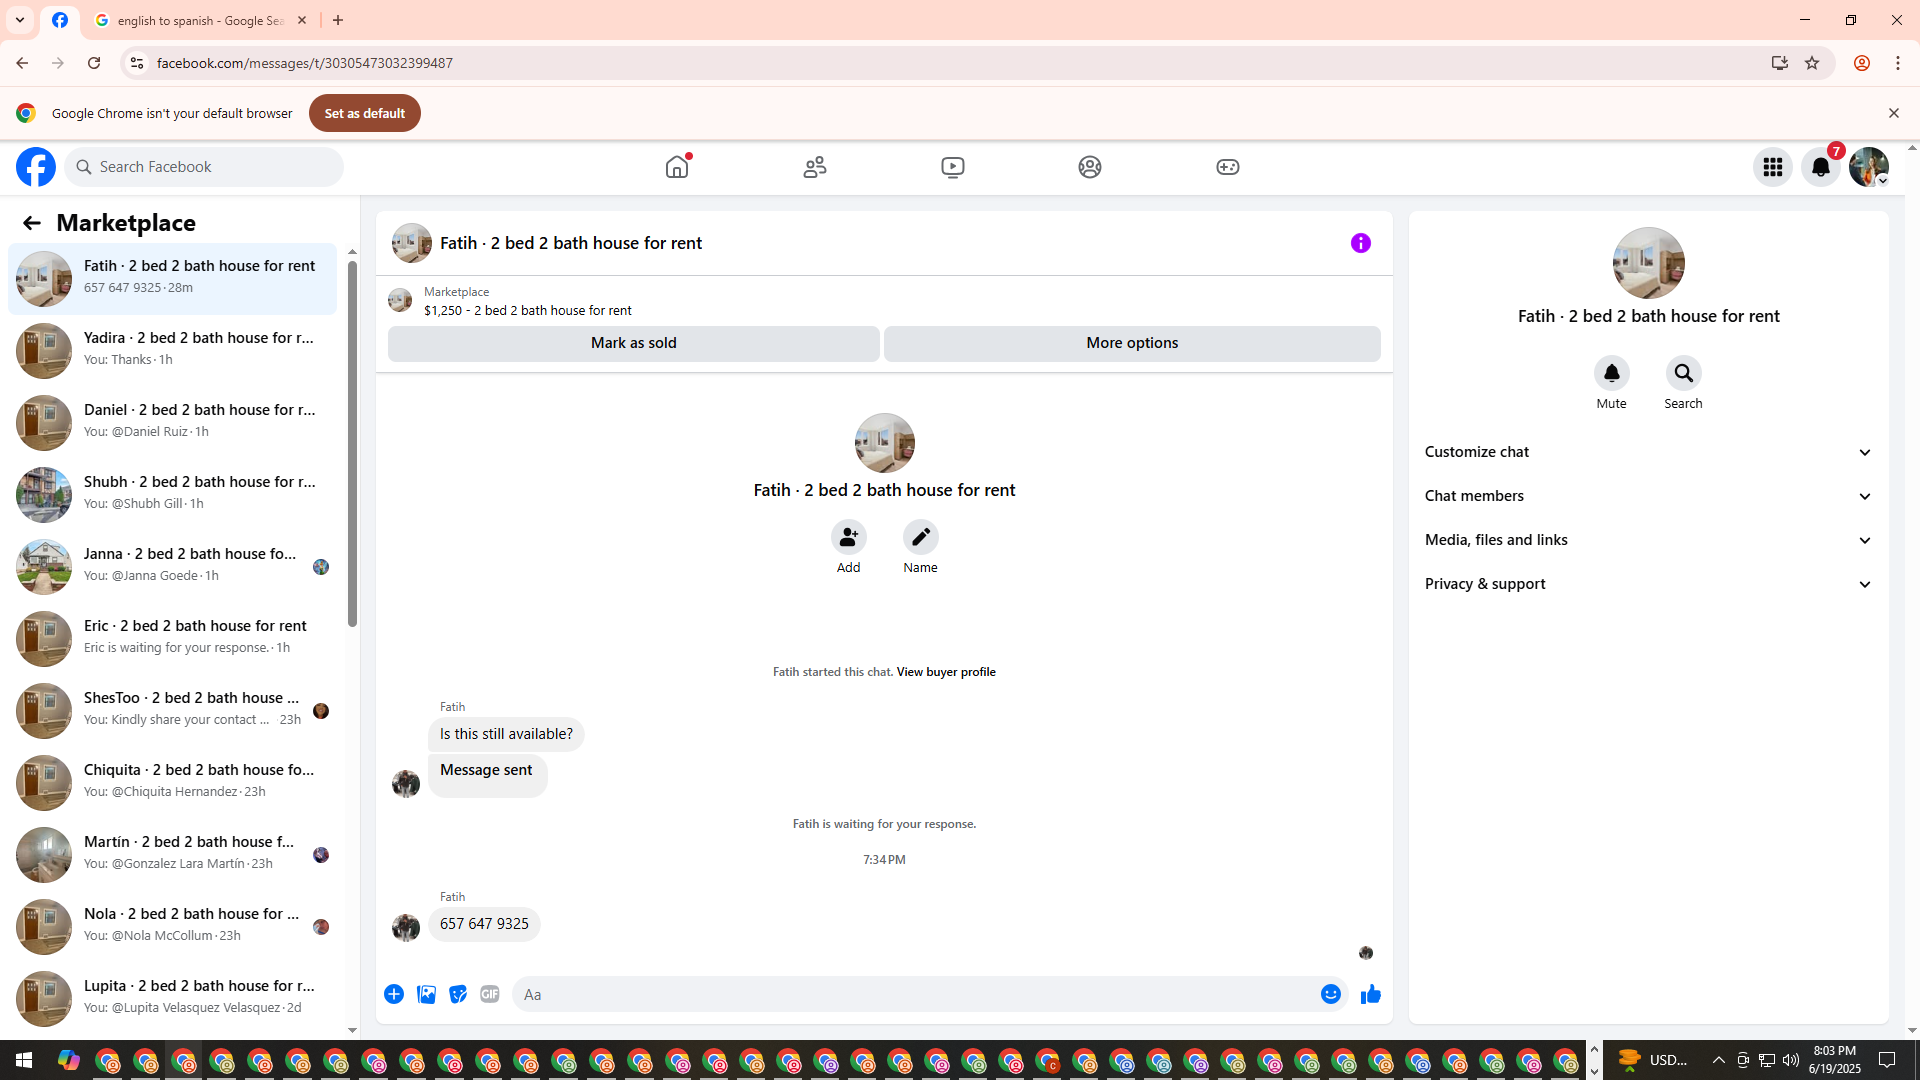
Task: Bookmark this page with the star
Action: [x=1812, y=63]
